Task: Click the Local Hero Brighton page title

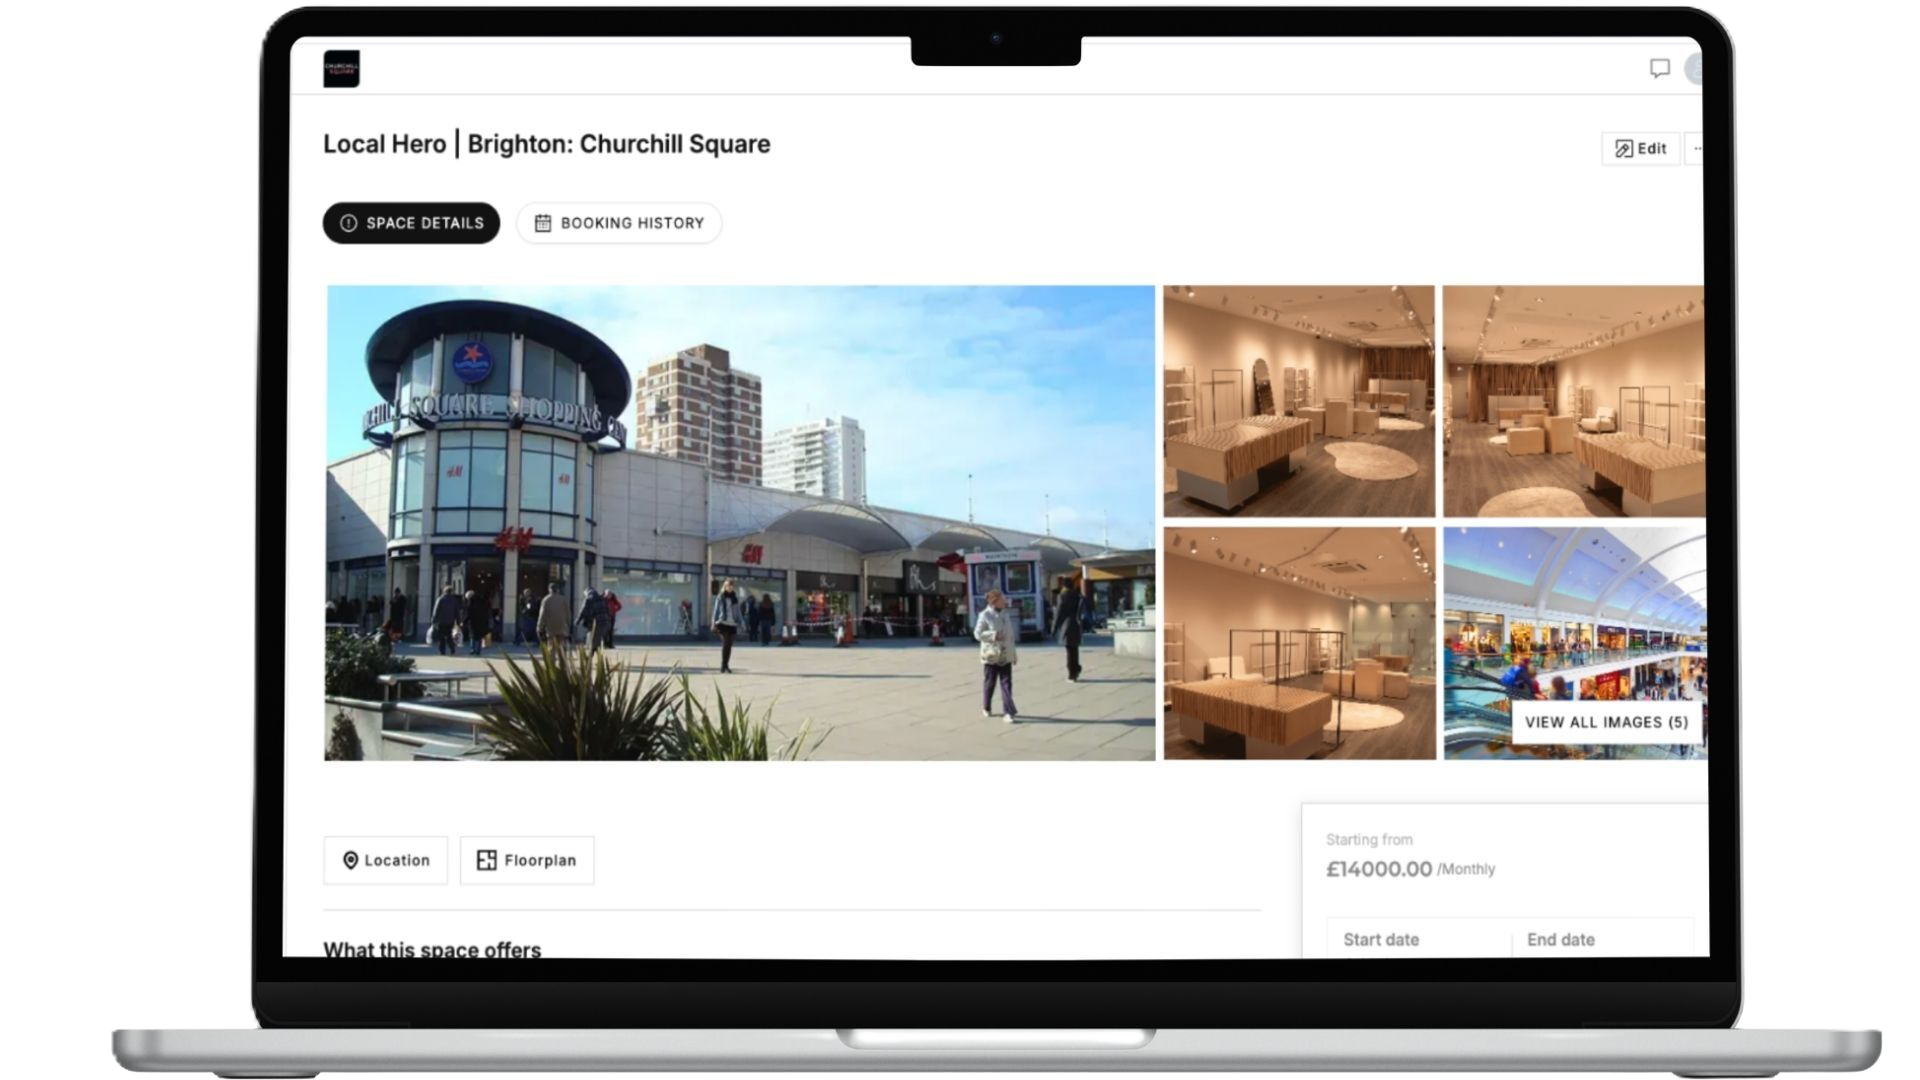Action: tap(546, 144)
